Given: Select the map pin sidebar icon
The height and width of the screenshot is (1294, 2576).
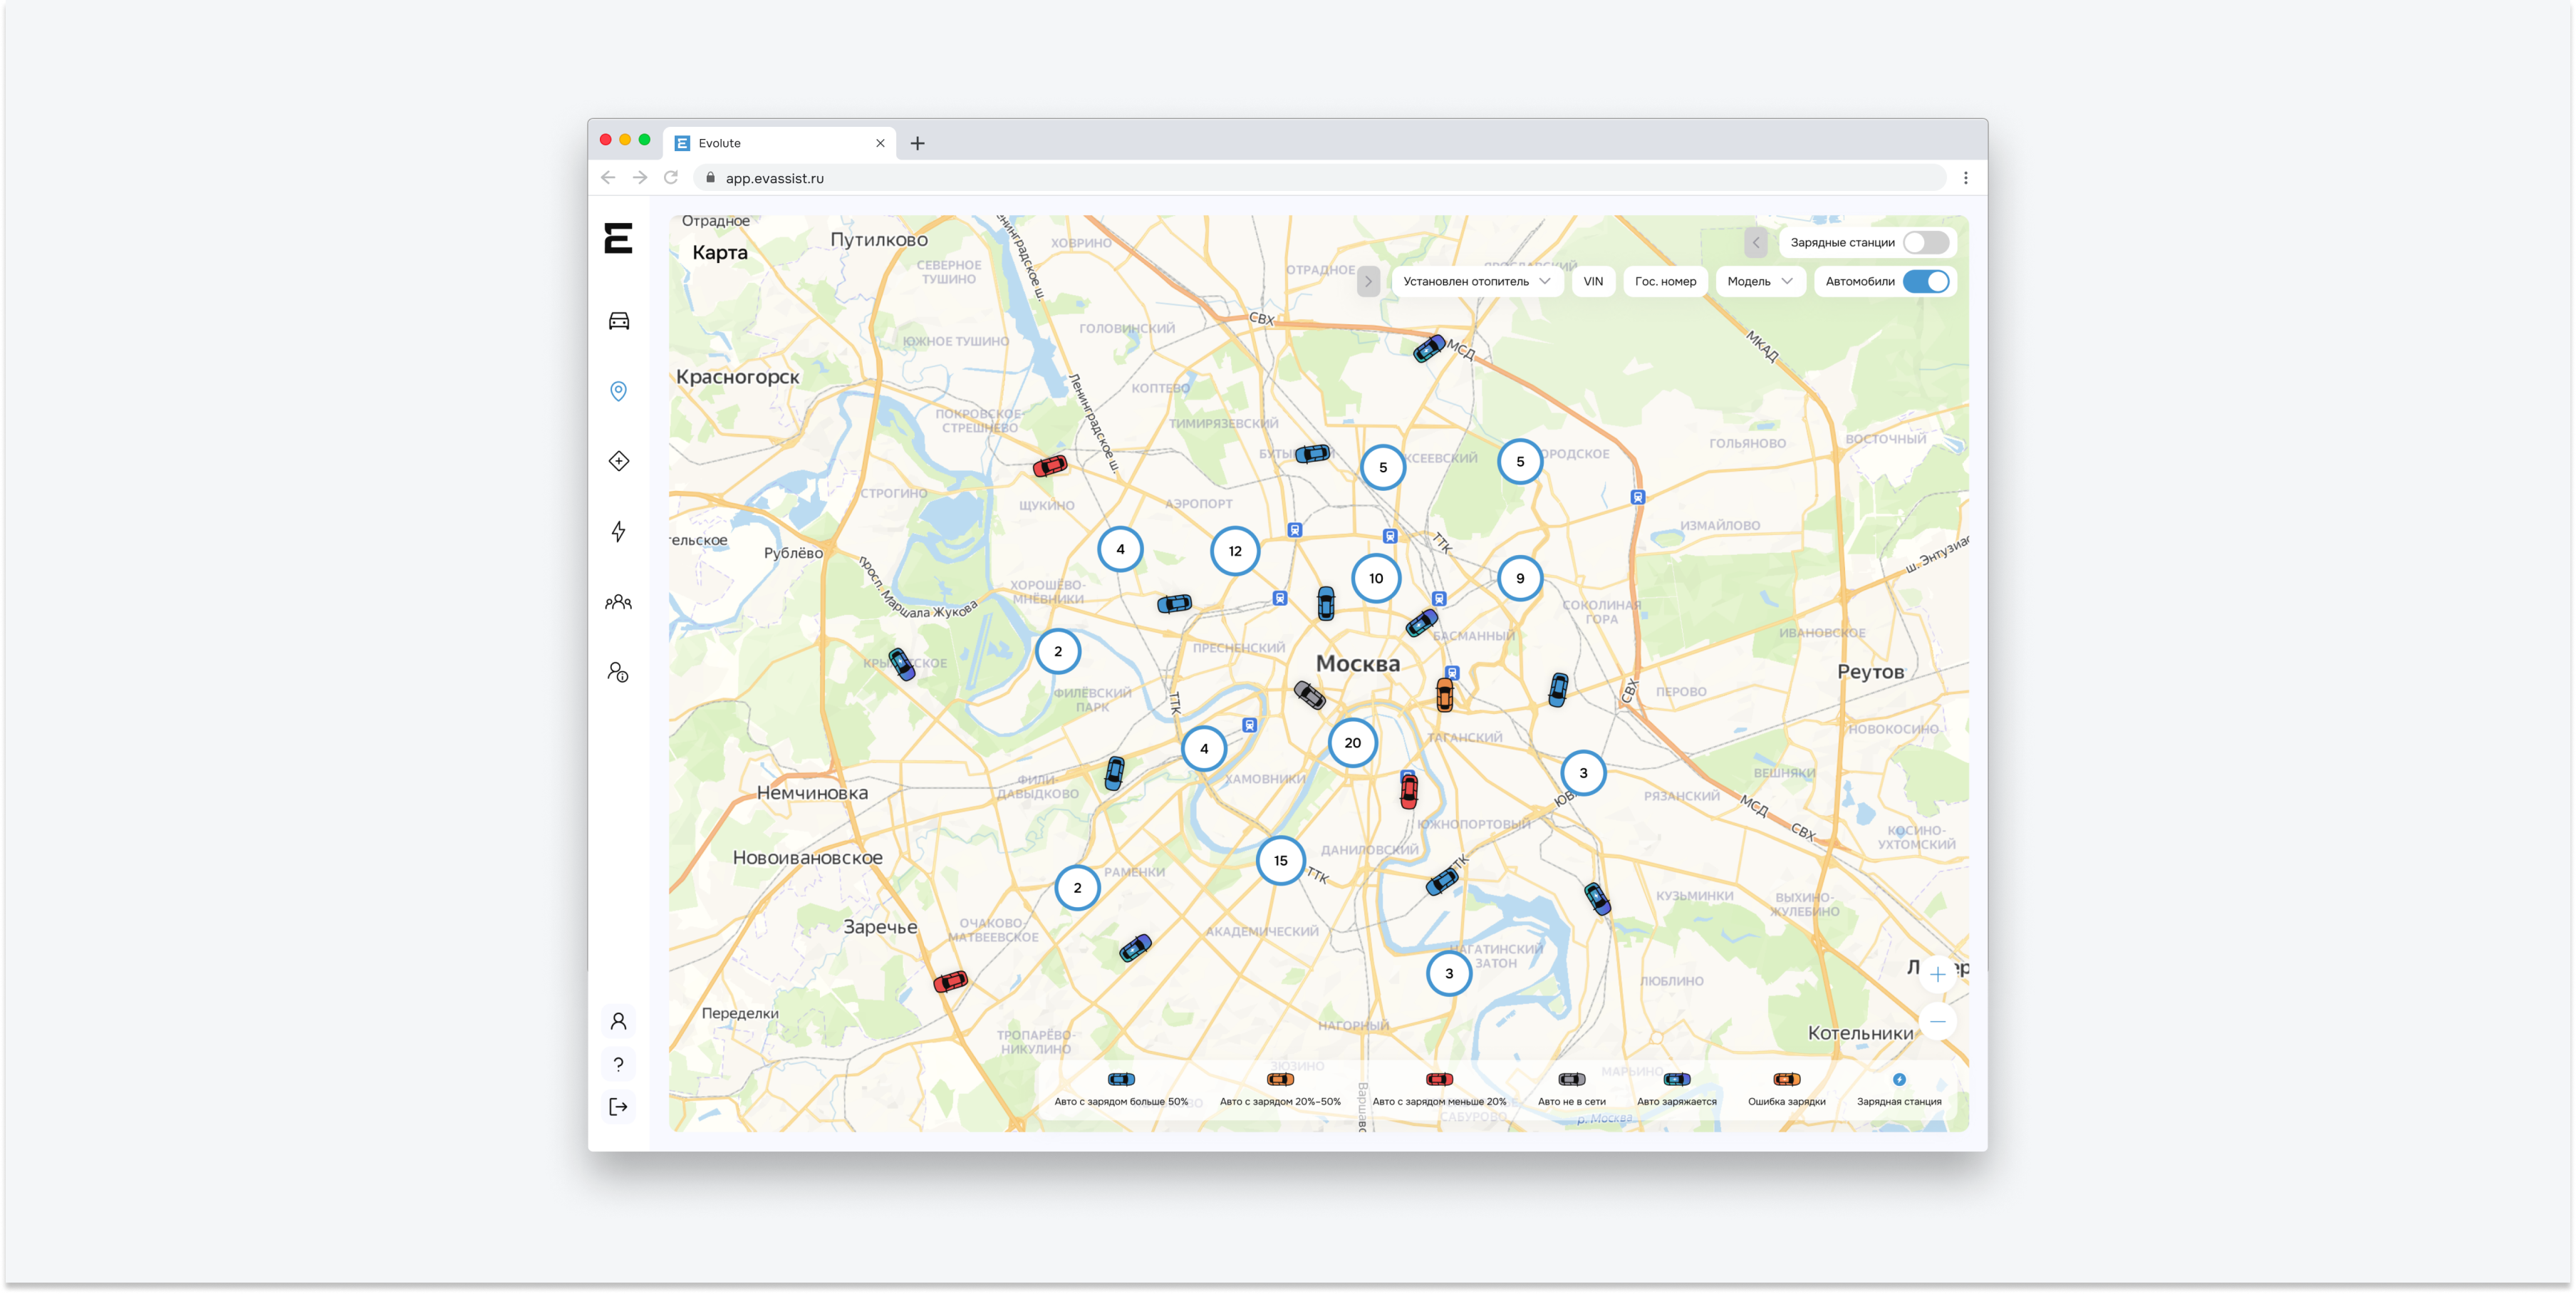Looking at the screenshot, I should (618, 391).
